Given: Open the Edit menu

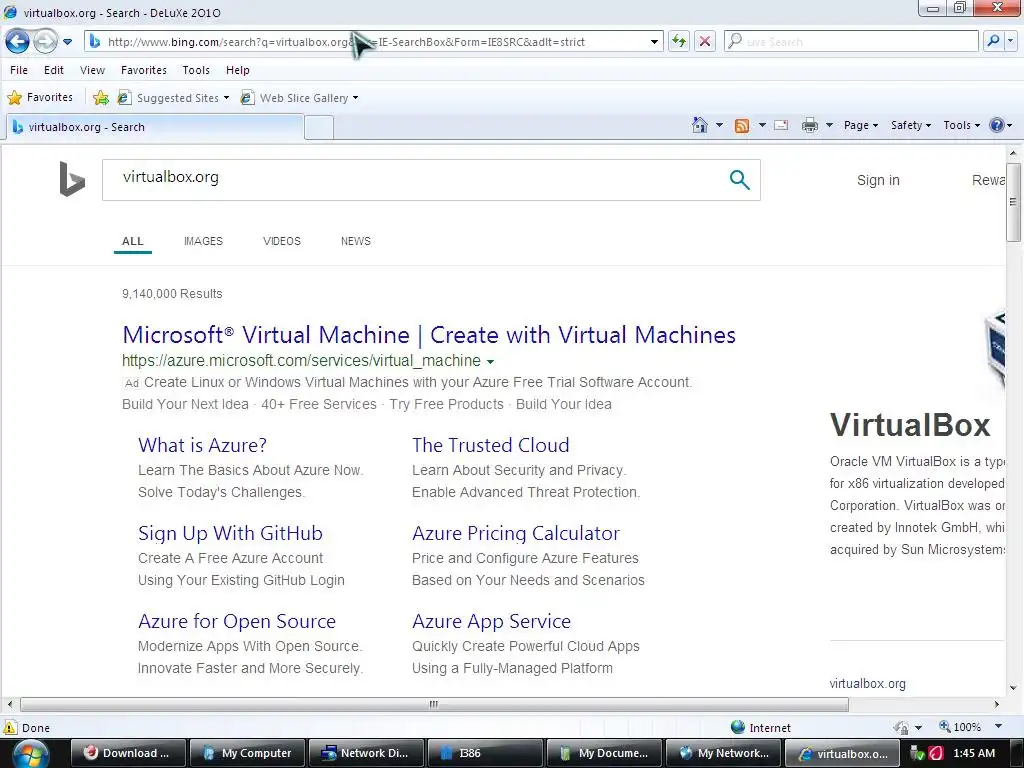Looking at the screenshot, I should (54, 70).
